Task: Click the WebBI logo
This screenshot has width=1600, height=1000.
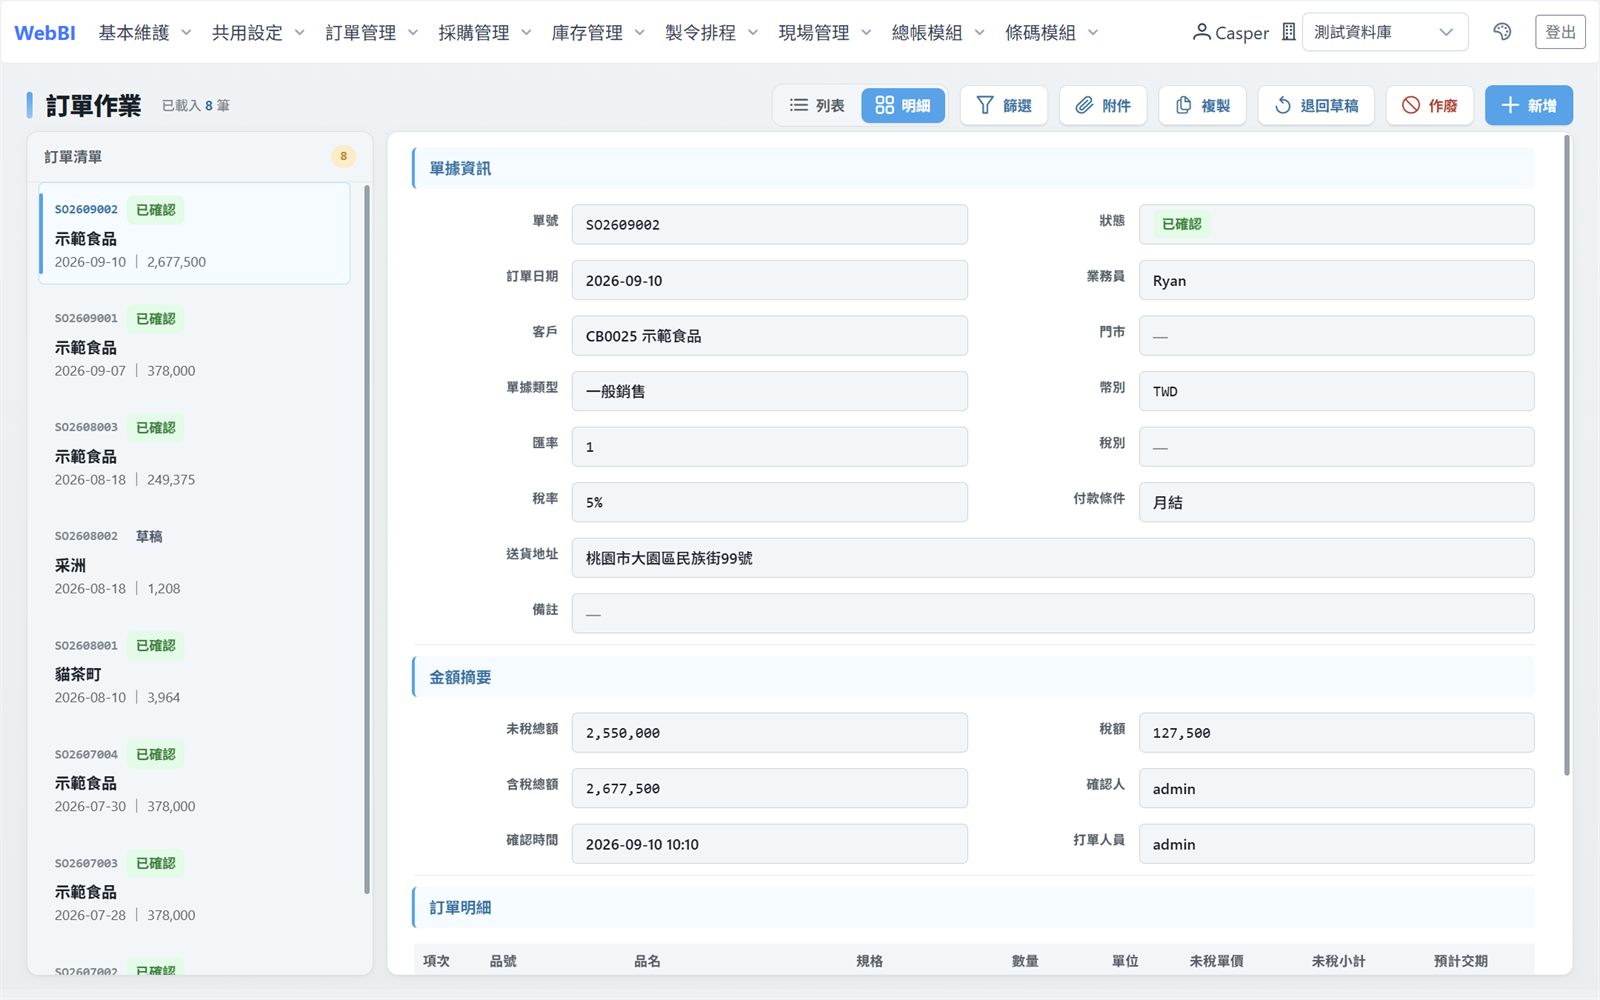Action: (45, 33)
